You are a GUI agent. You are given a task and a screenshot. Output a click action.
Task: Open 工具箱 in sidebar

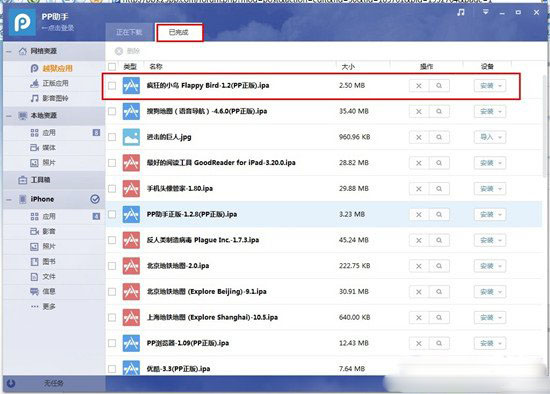tap(40, 180)
